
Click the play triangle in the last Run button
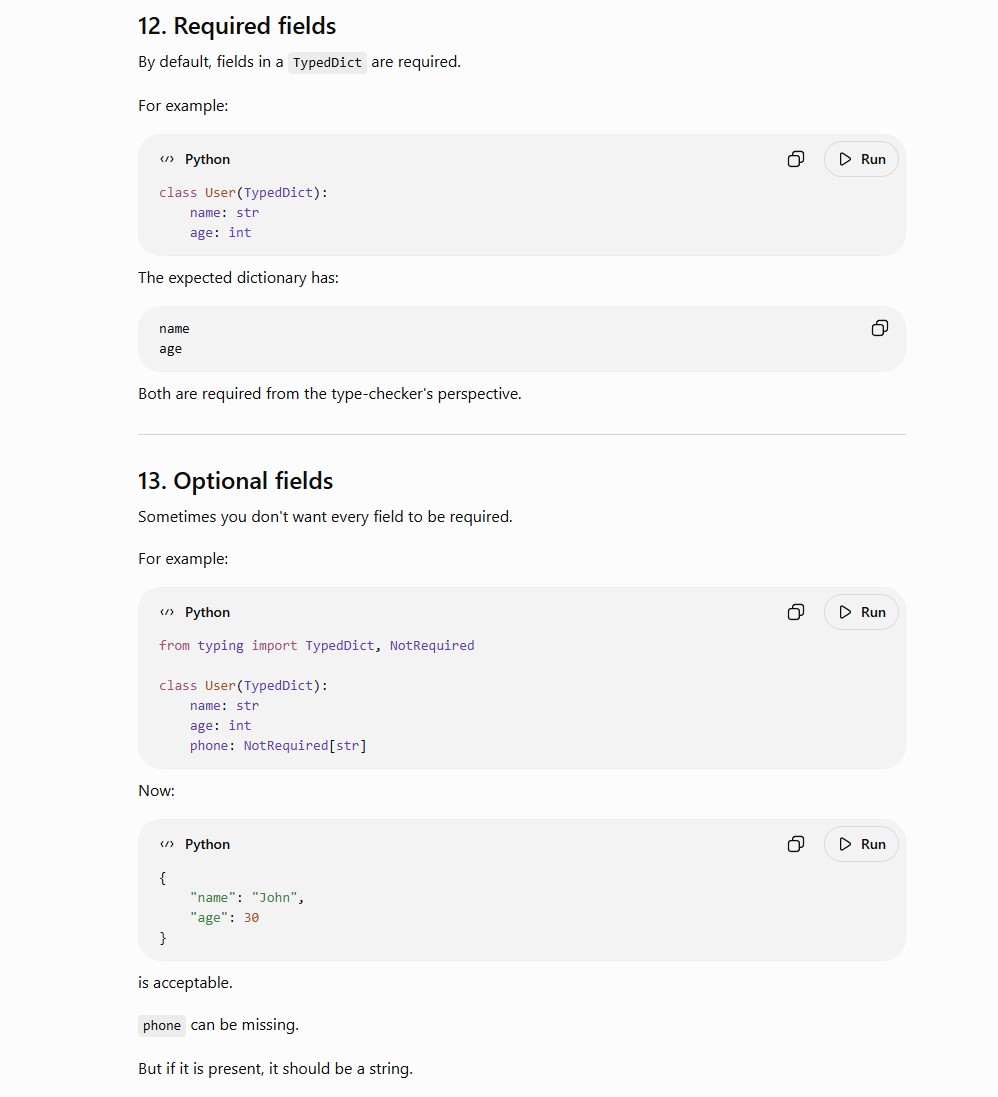845,844
